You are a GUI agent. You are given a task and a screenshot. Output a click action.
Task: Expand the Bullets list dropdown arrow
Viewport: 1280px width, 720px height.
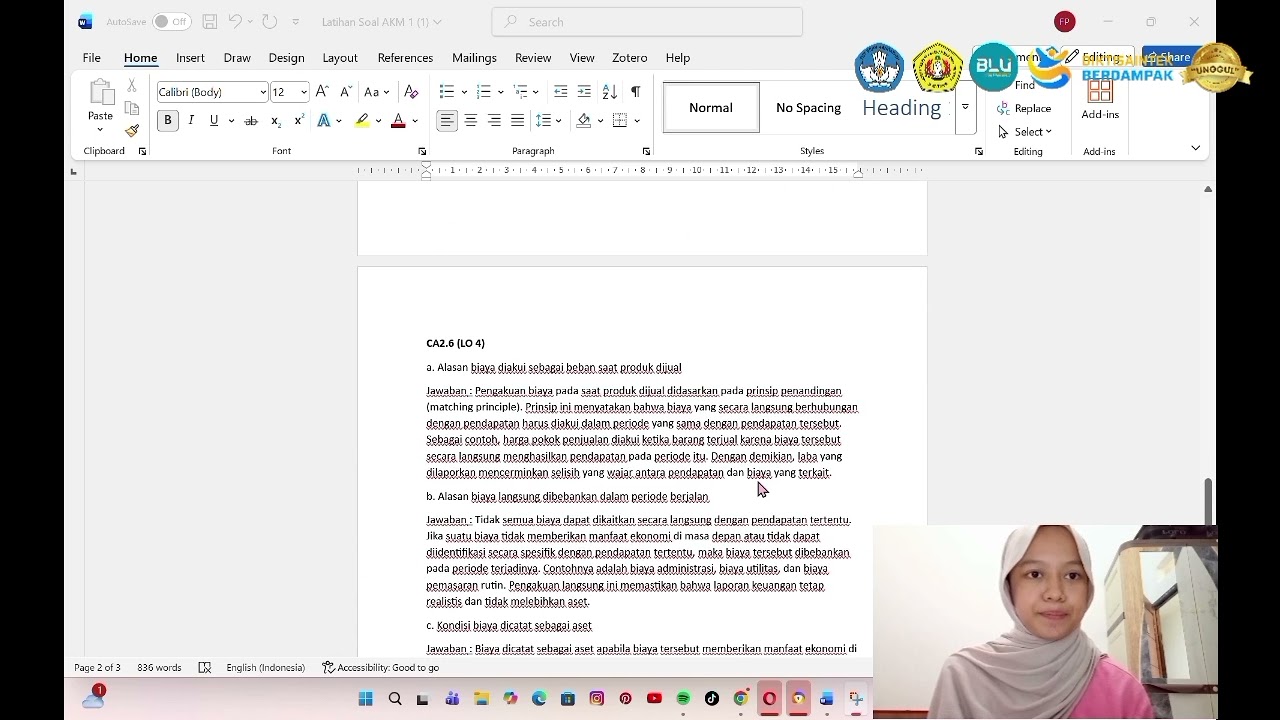tap(464, 92)
